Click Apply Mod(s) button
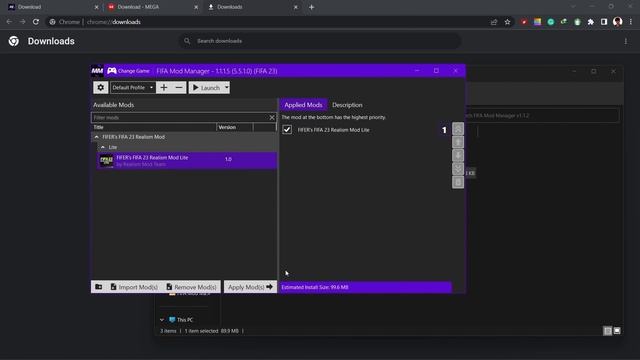Image resolution: width=640 pixels, height=360 pixels. click(x=250, y=287)
